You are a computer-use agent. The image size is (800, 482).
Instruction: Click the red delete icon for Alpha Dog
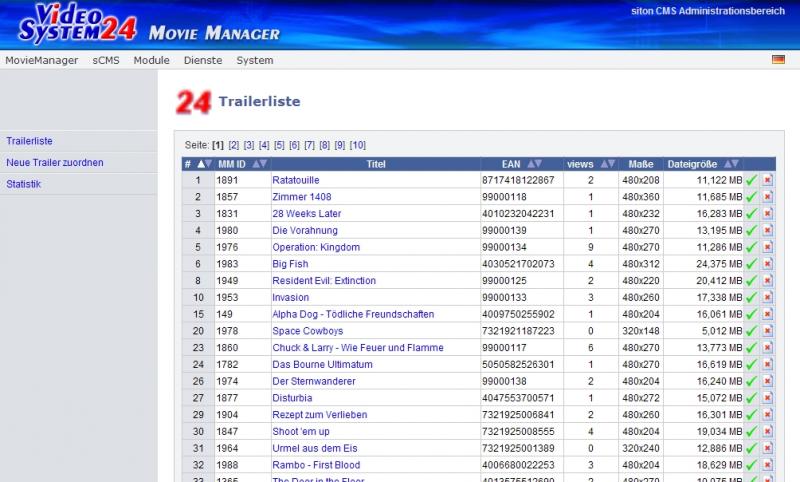[767, 314]
